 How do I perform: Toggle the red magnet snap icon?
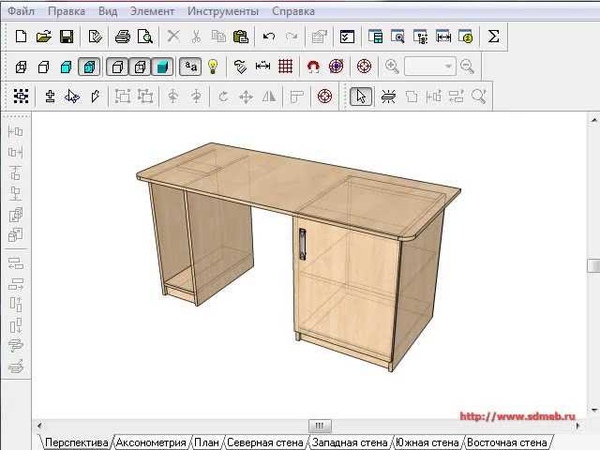[x=313, y=67]
